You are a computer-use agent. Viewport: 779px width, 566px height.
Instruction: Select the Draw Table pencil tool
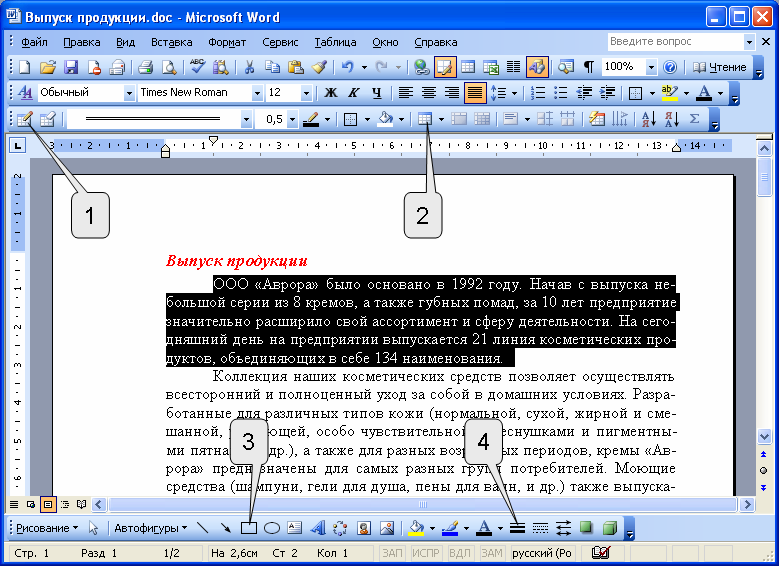click(24, 119)
